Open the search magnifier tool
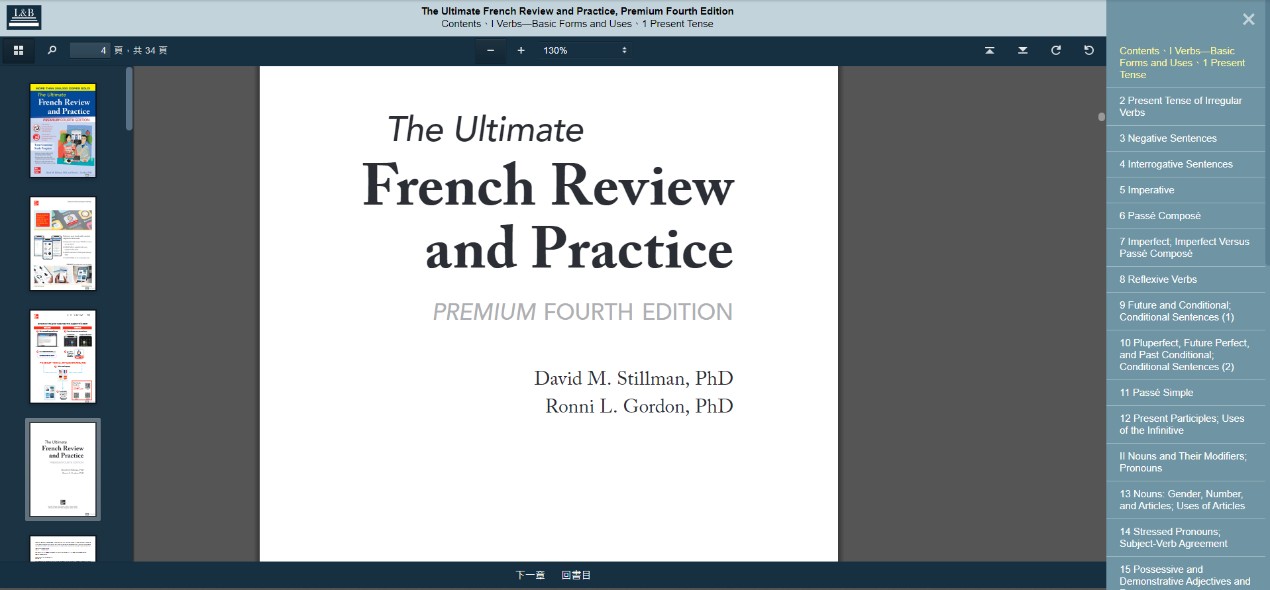The height and width of the screenshot is (590, 1270). 52,50
